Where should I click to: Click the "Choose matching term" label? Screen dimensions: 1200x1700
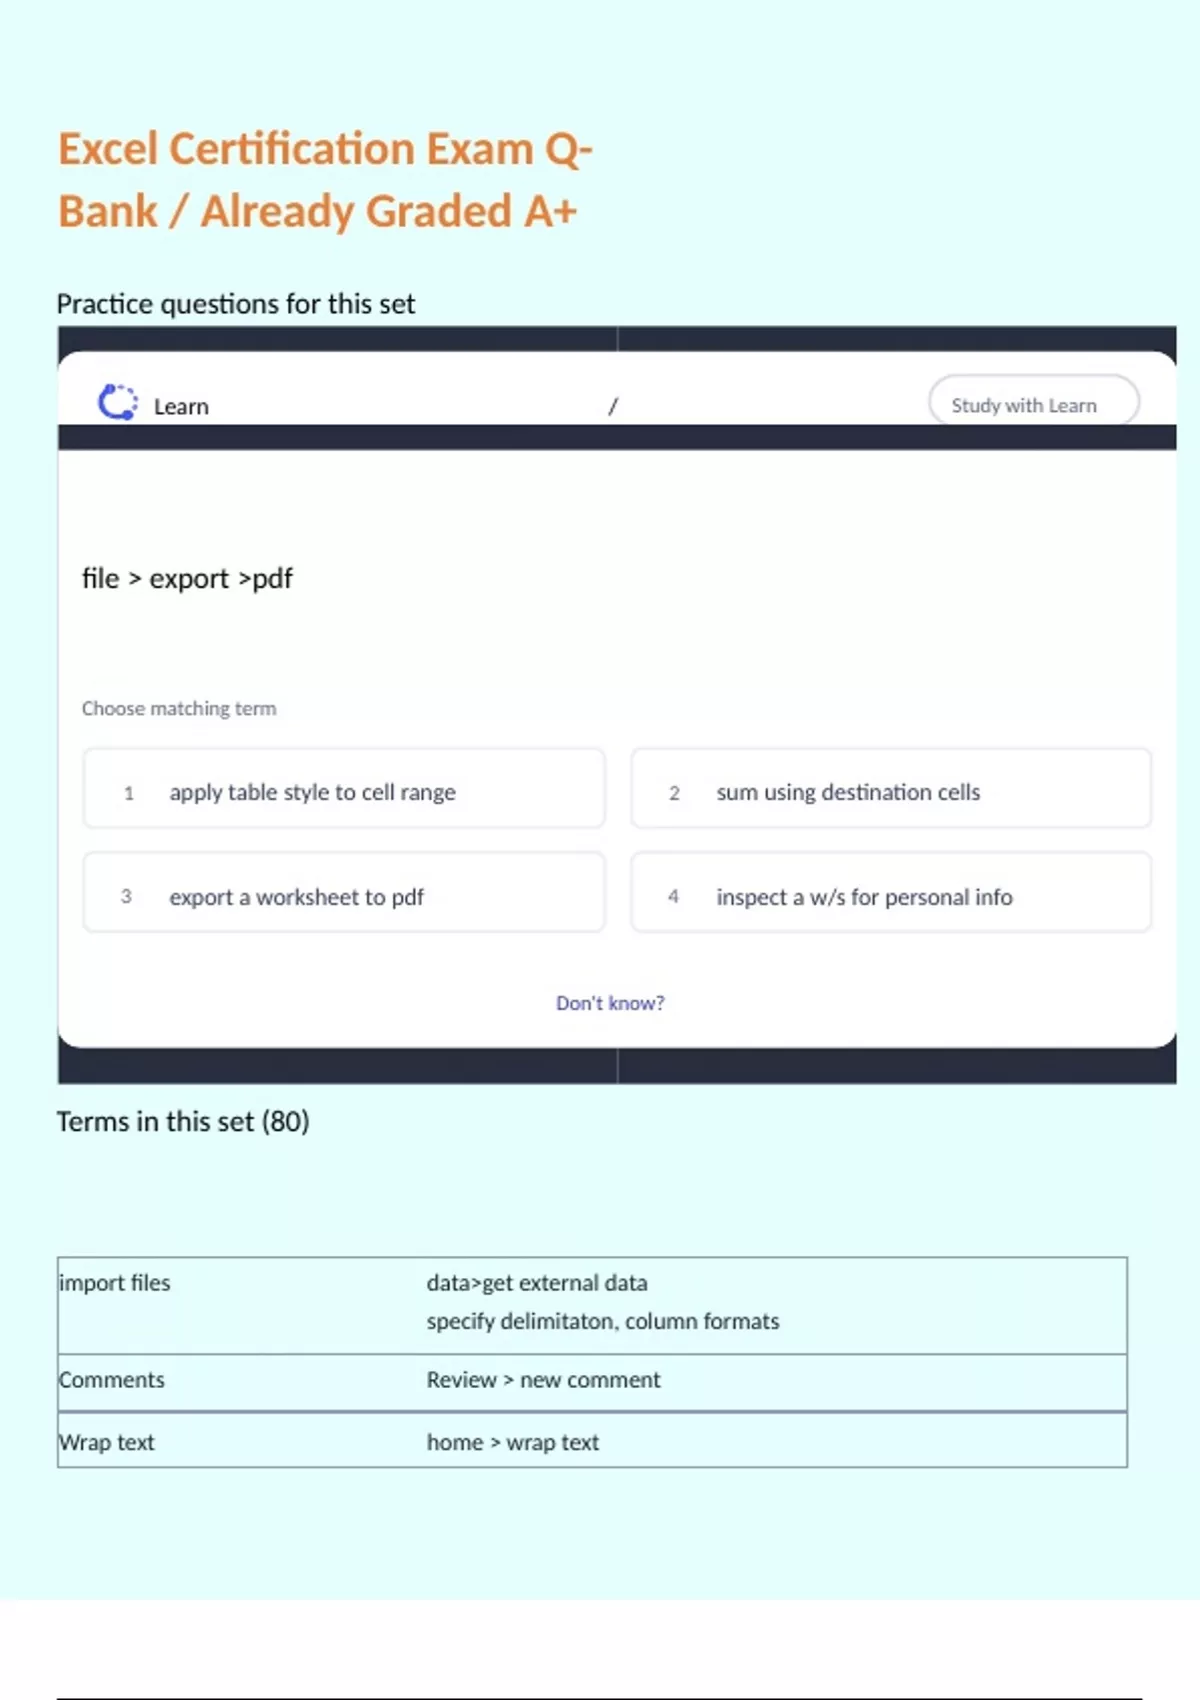(x=179, y=708)
